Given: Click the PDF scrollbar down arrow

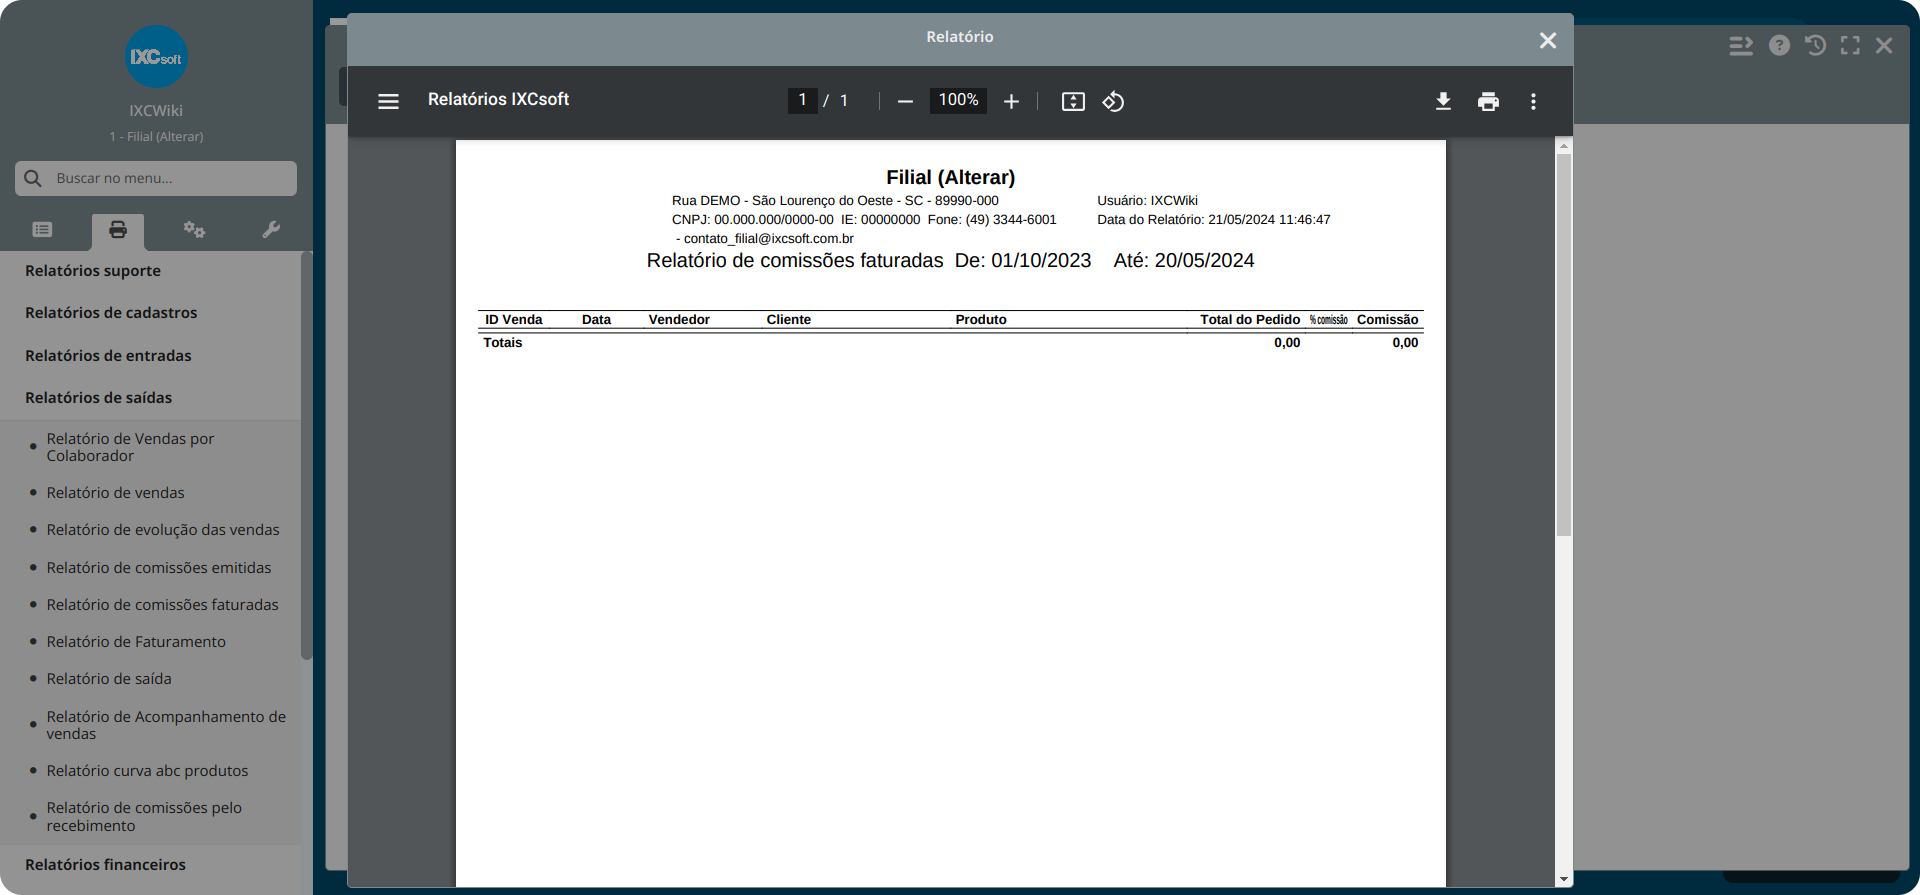Looking at the screenshot, I should (1564, 880).
